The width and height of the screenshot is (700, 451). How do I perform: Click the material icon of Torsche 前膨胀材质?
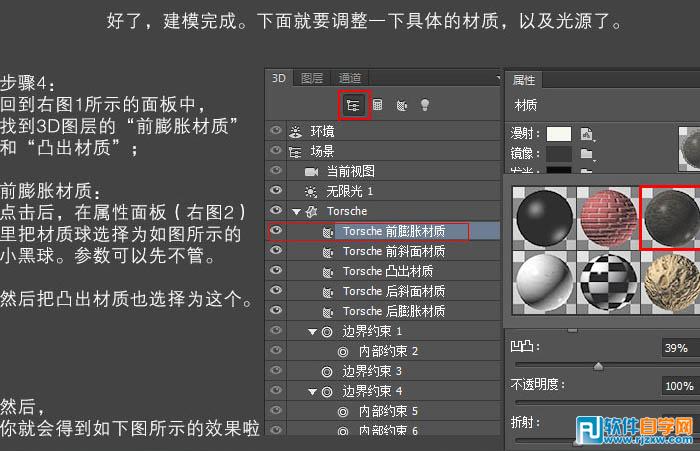tap(328, 232)
